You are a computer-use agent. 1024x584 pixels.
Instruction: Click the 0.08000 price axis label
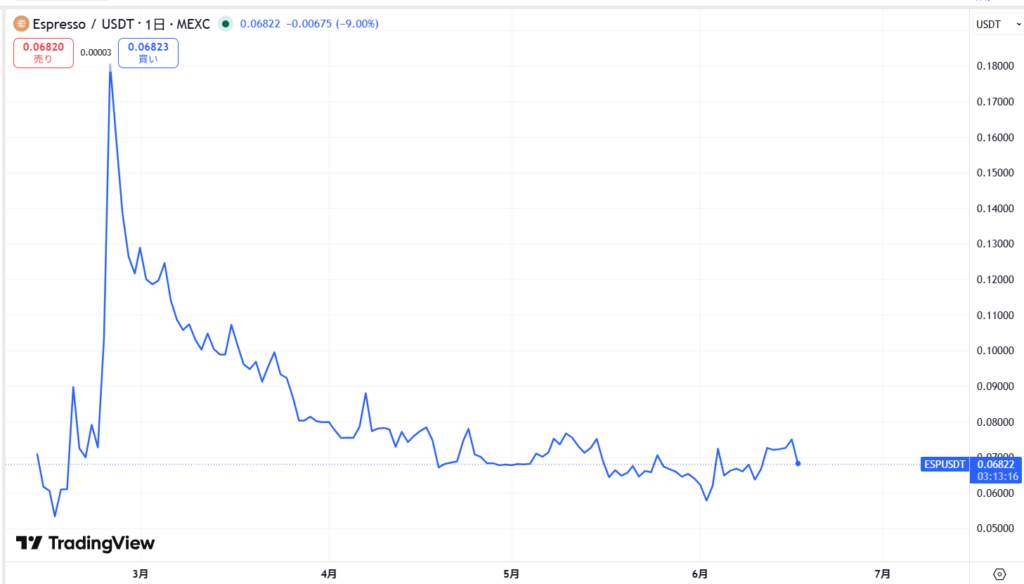click(x=995, y=422)
